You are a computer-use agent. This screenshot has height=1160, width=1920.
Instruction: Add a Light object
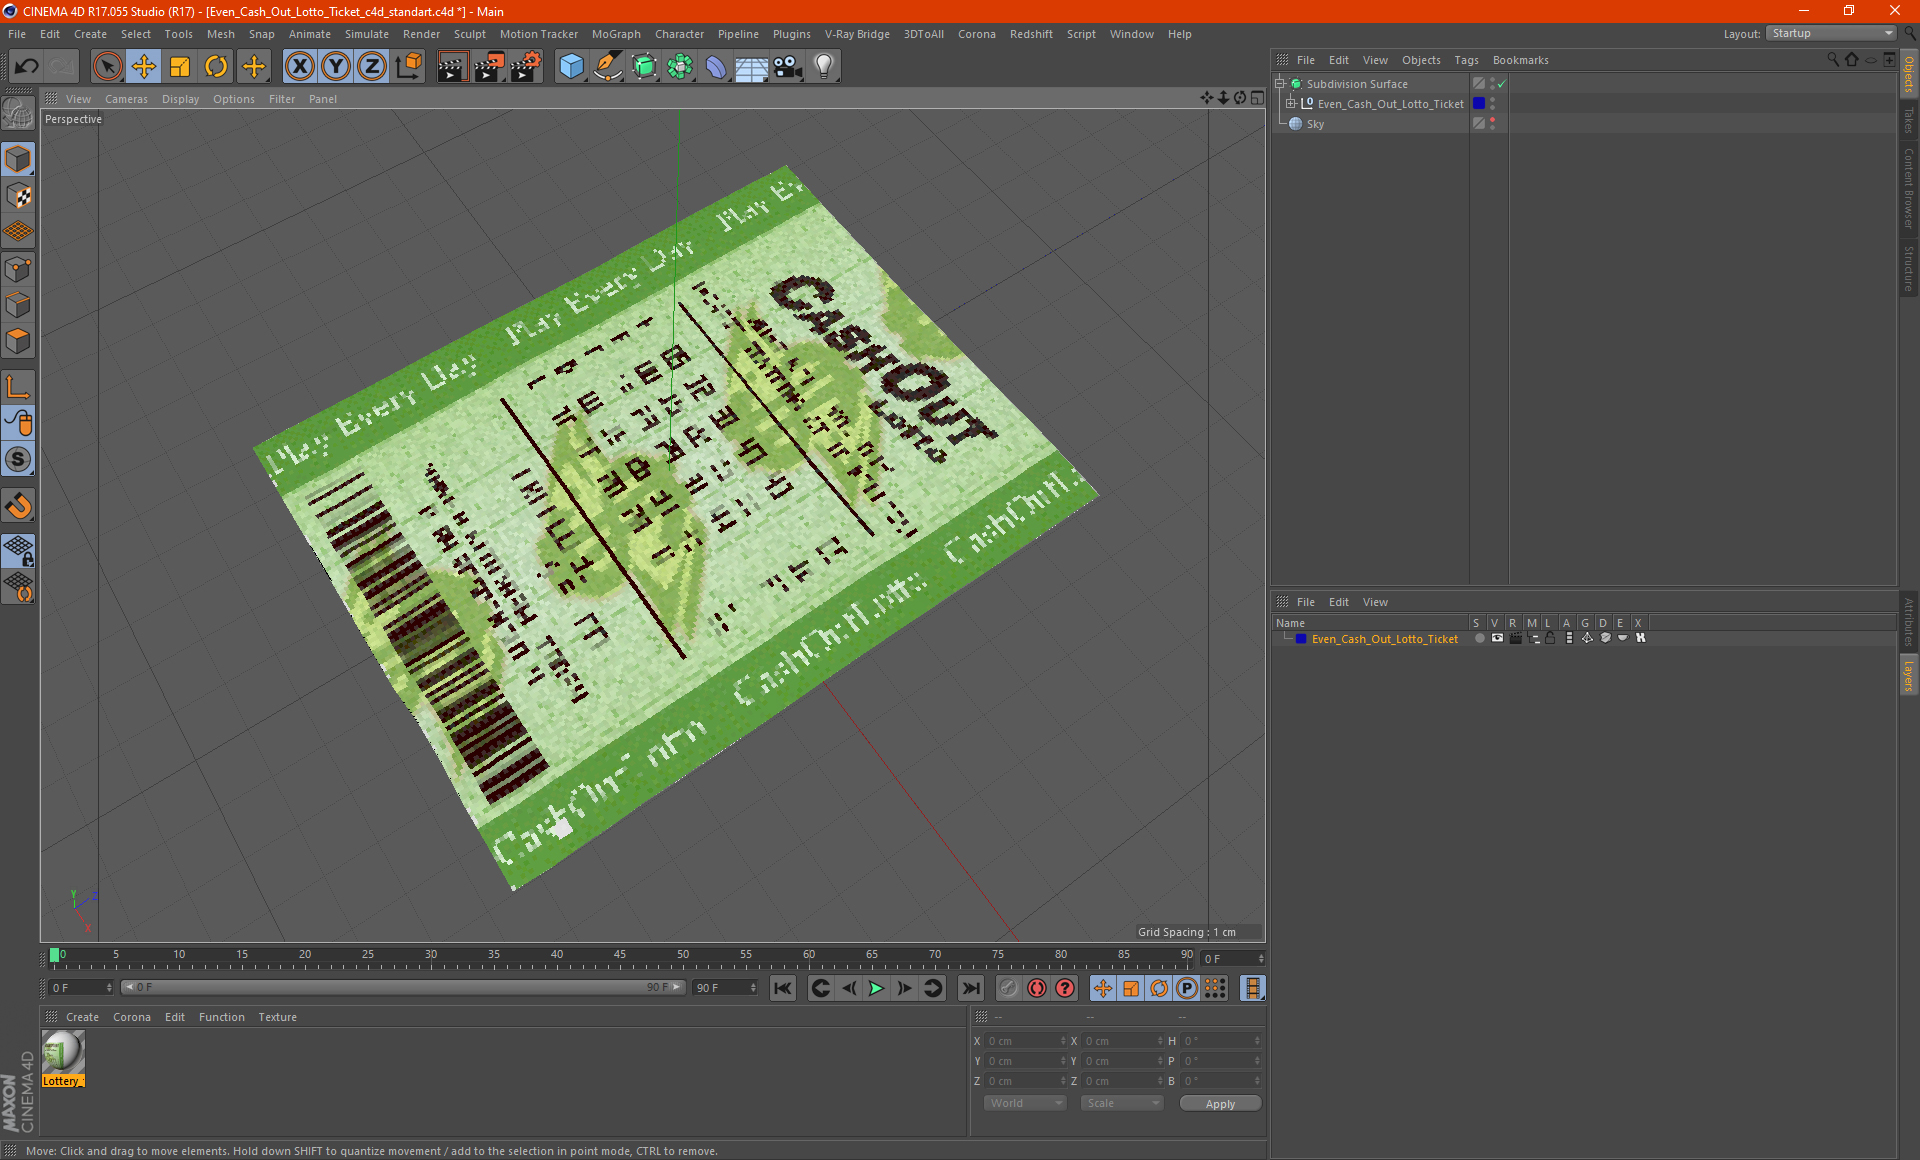pyautogui.click(x=823, y=67)
